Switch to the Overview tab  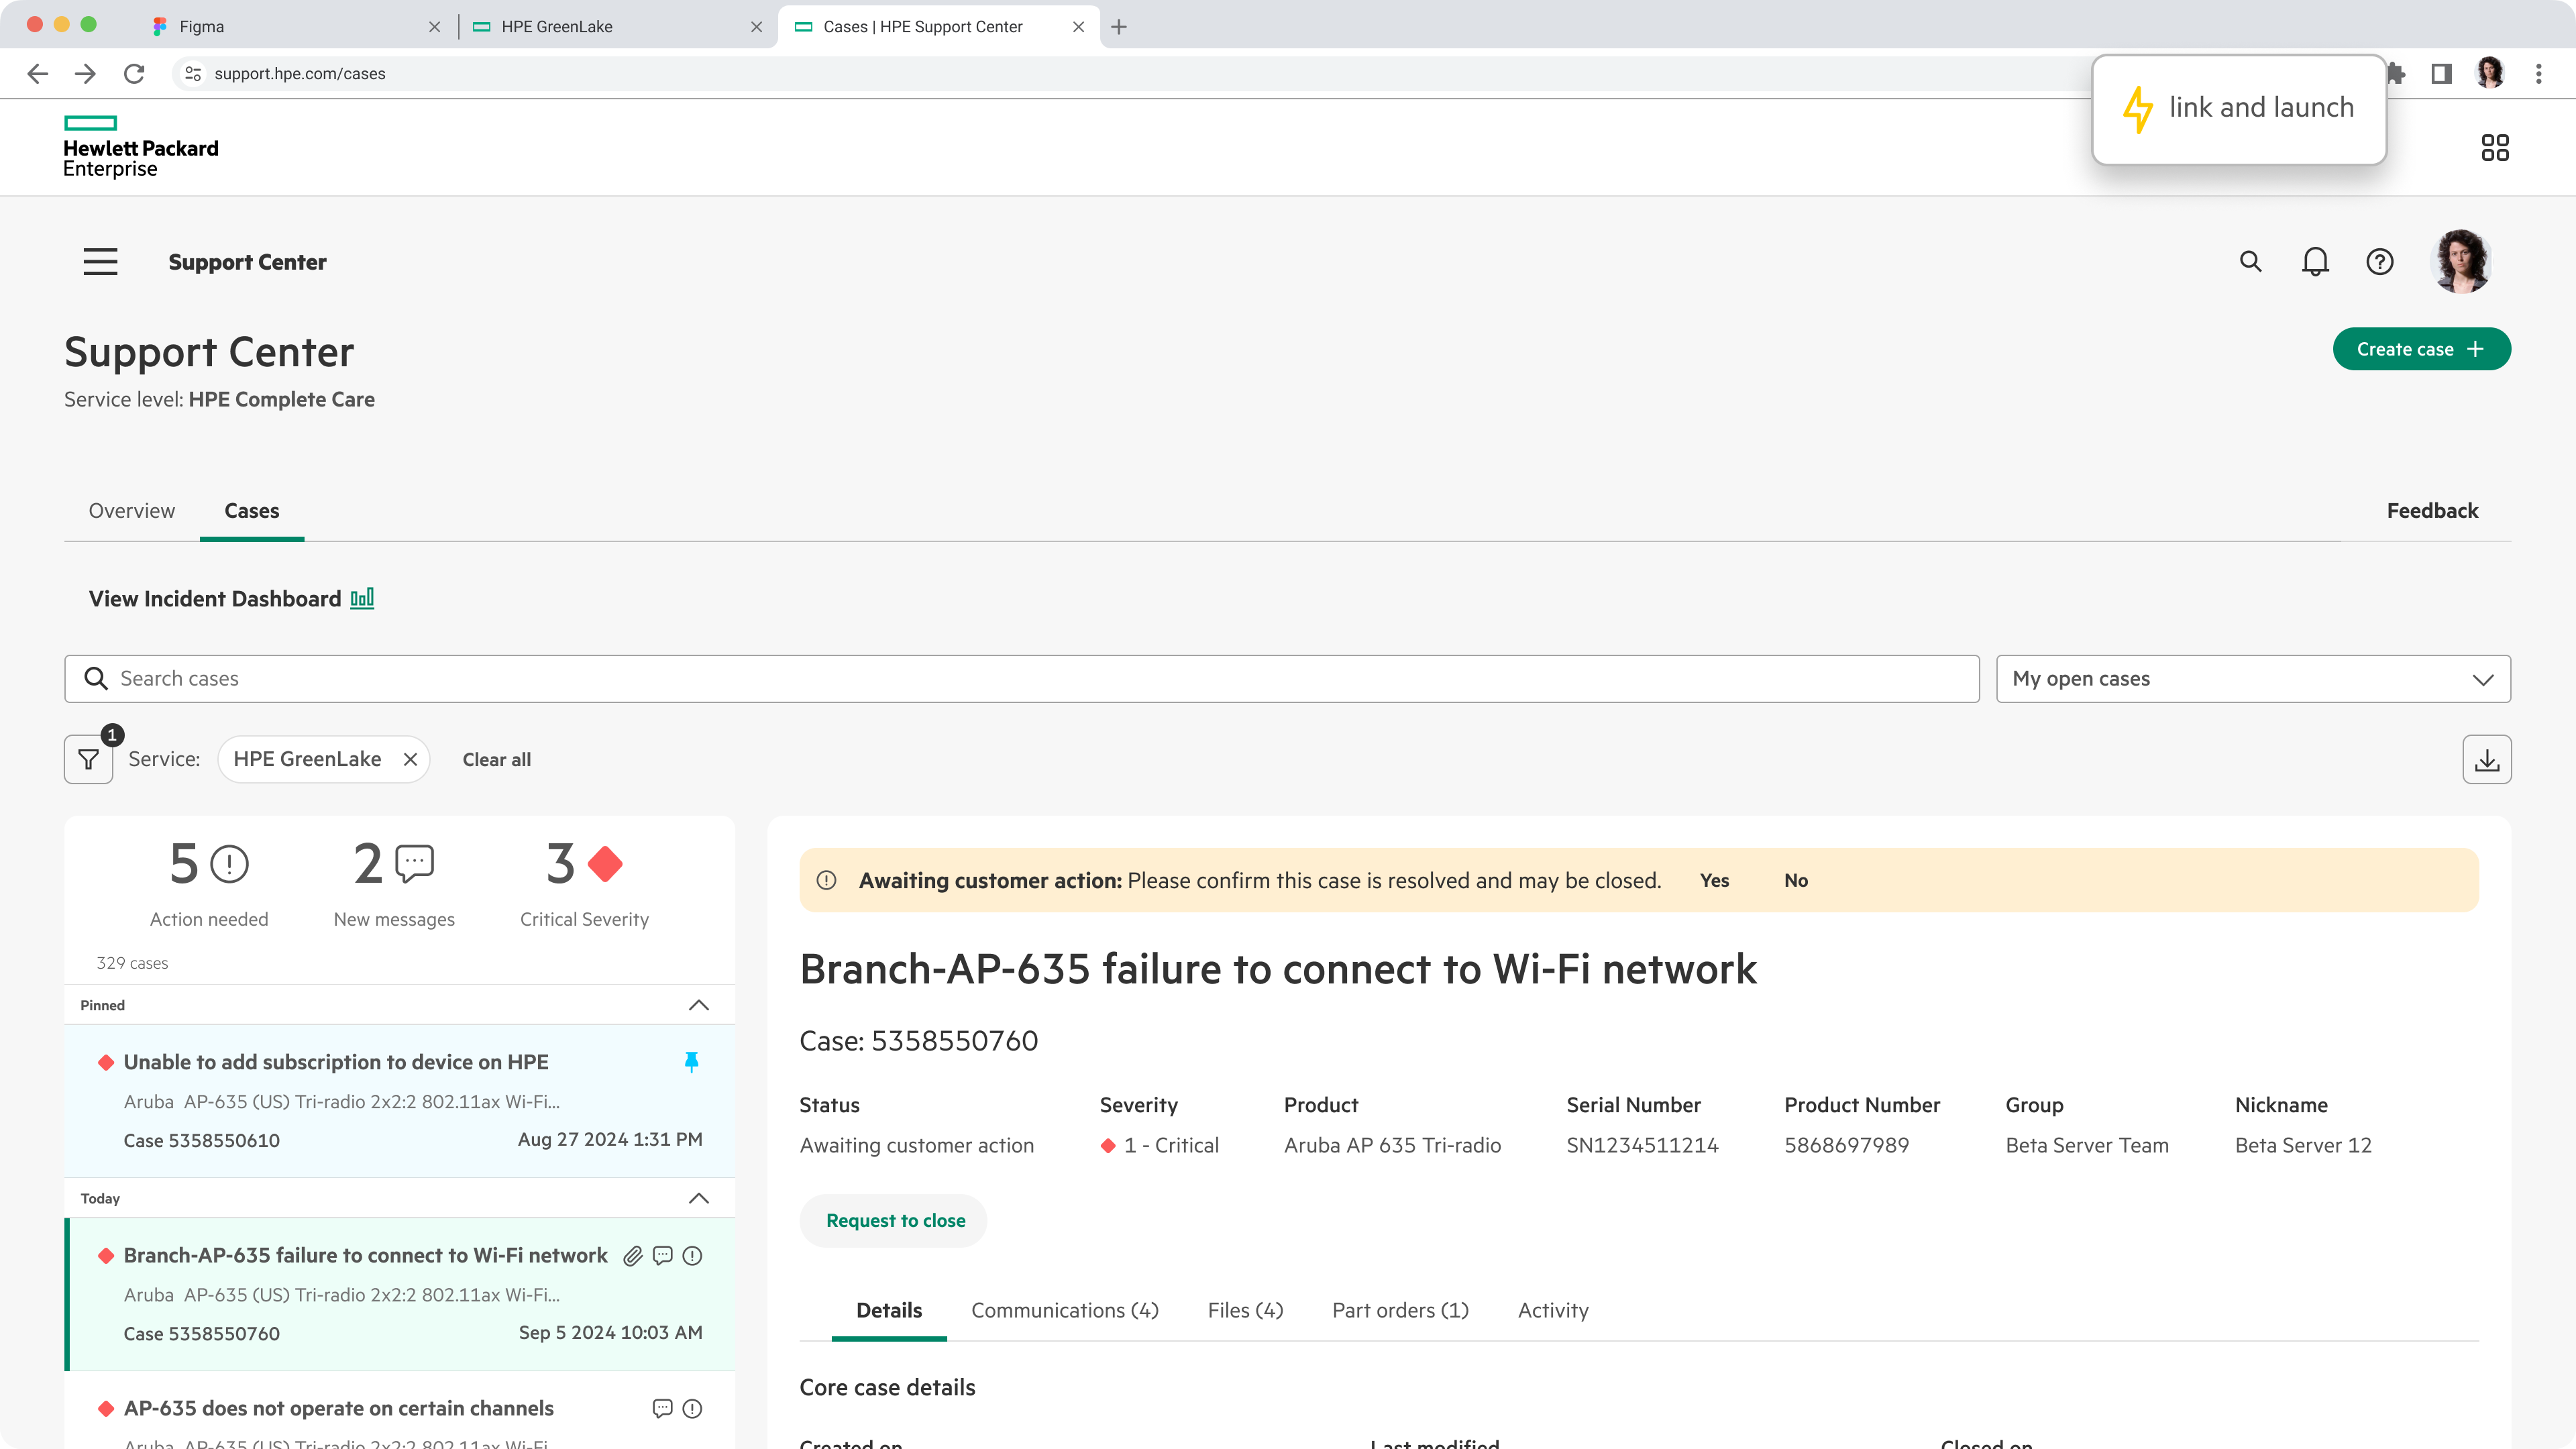(132, 511)
